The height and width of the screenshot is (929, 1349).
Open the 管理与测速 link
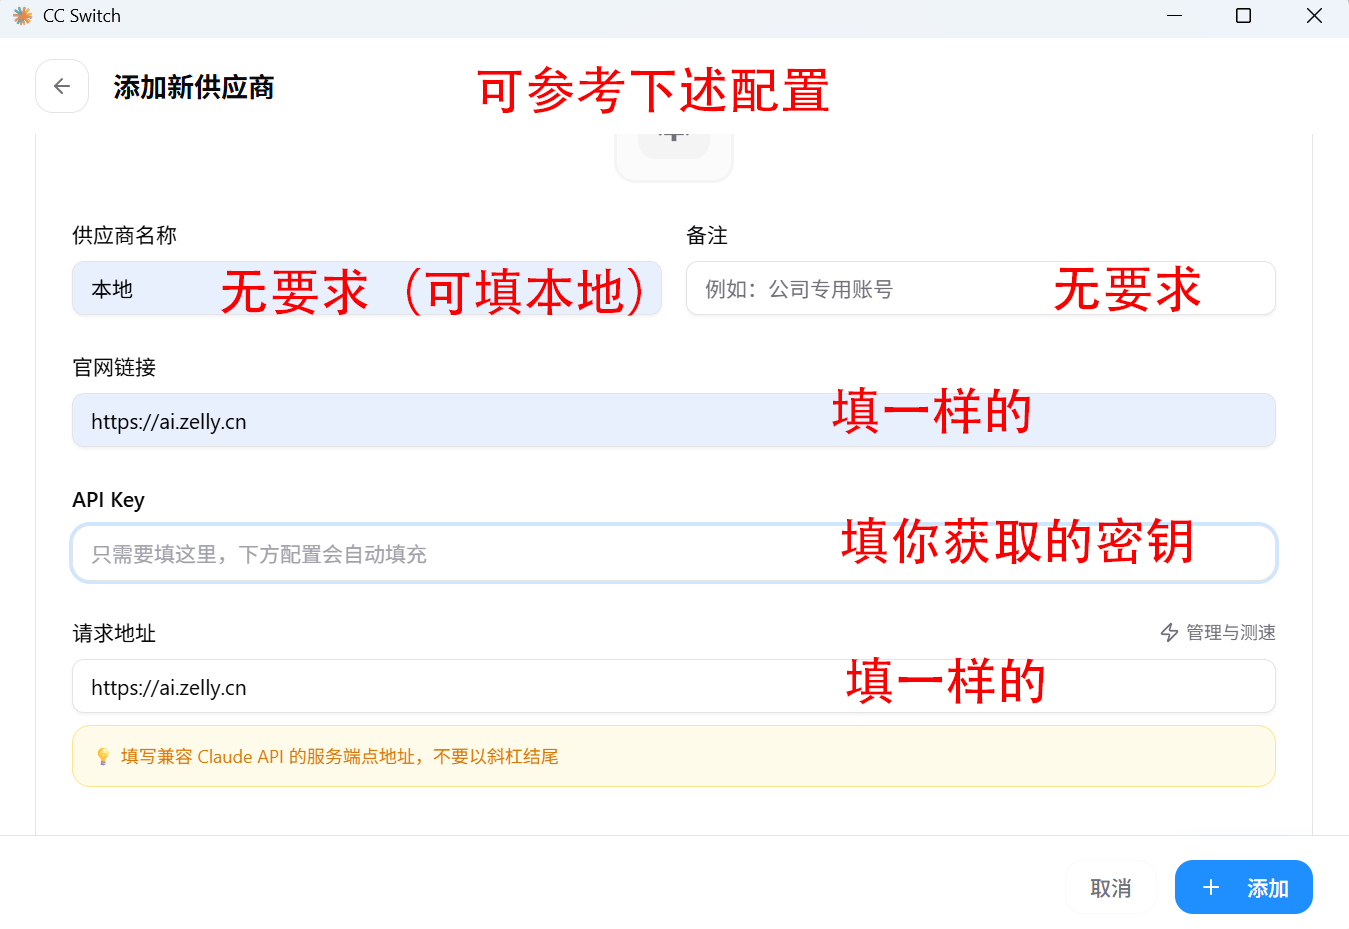1229,633
